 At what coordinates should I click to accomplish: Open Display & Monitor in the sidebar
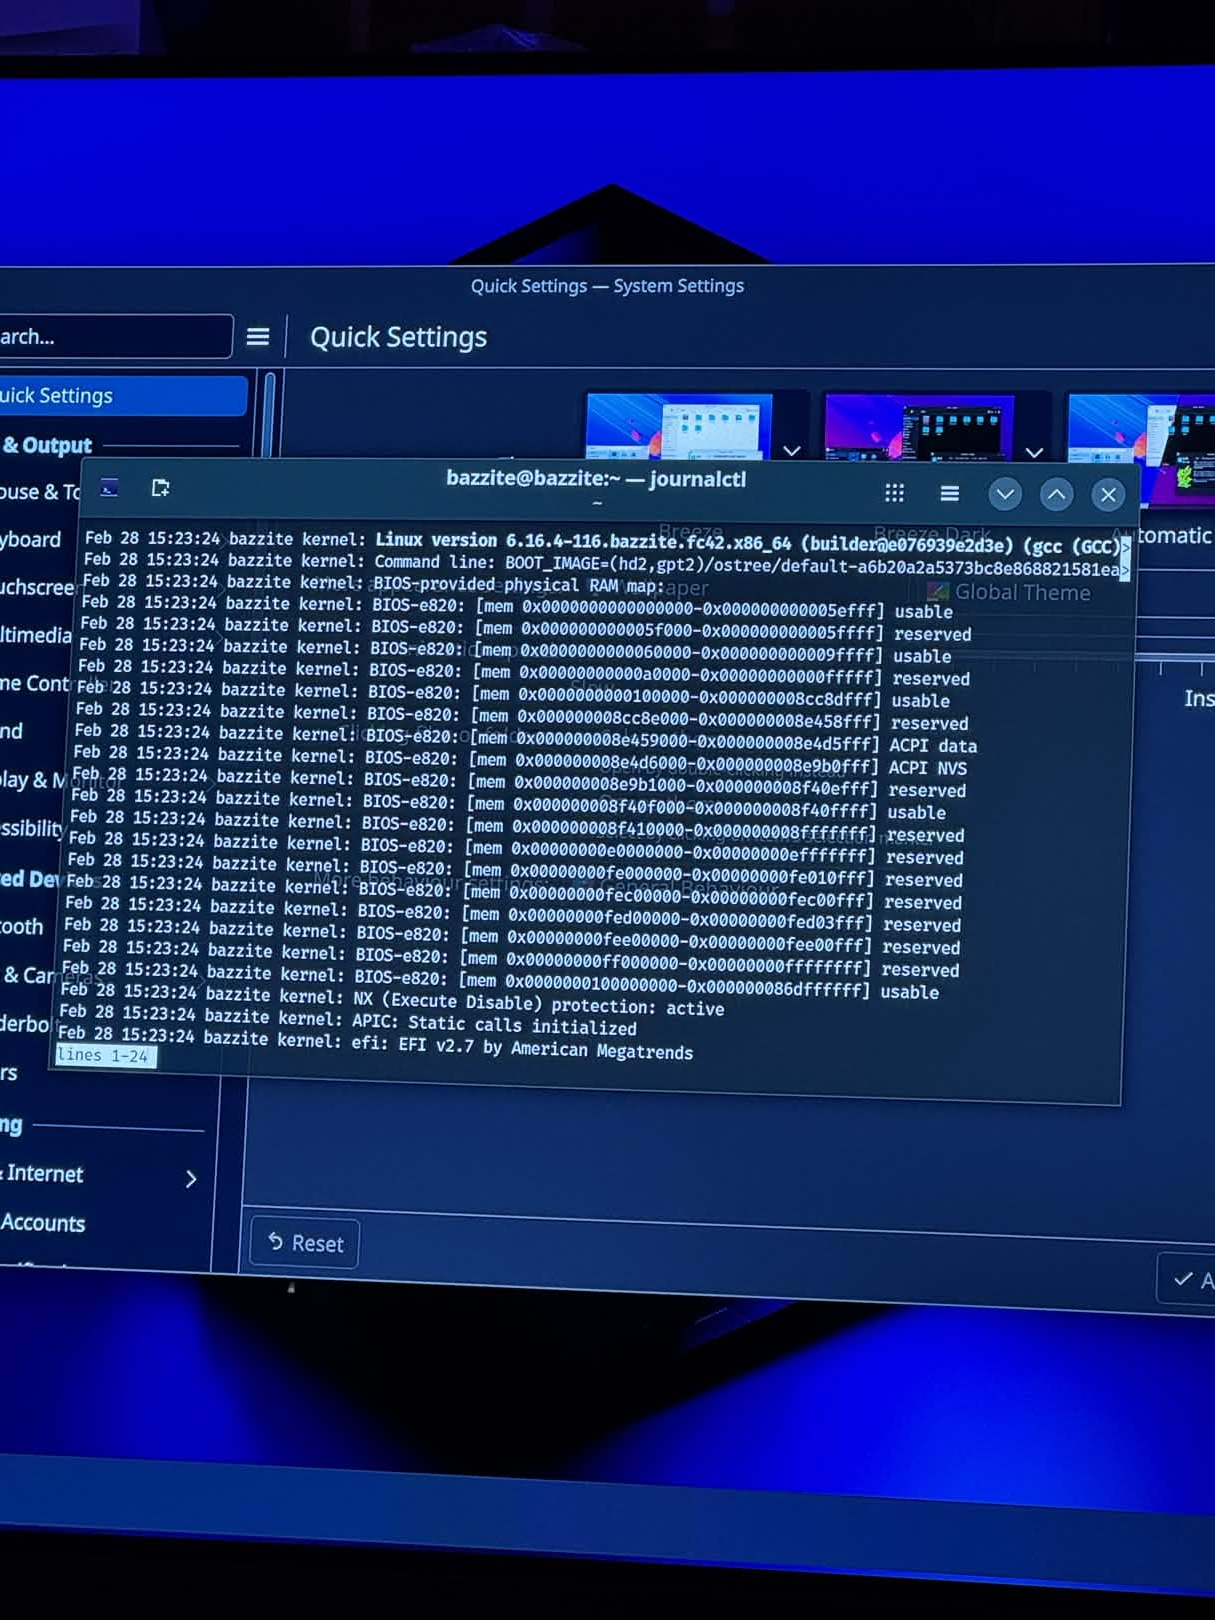point(35,779)
